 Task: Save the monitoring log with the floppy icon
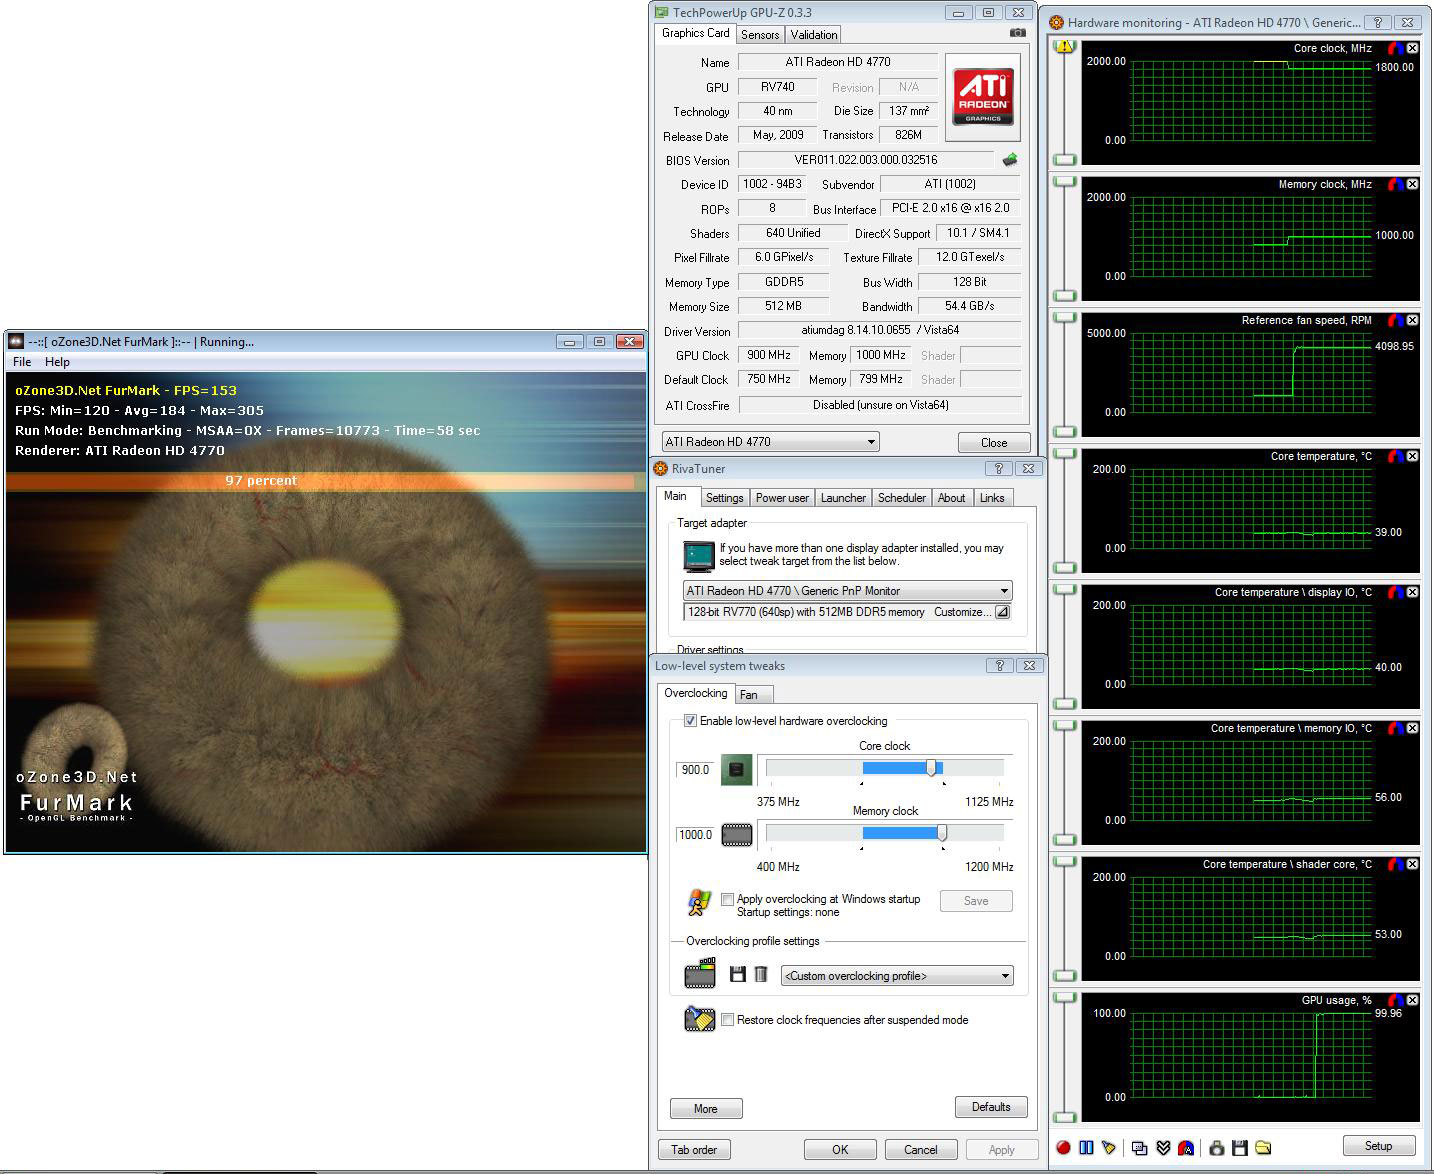(x=1240, y=1147)
